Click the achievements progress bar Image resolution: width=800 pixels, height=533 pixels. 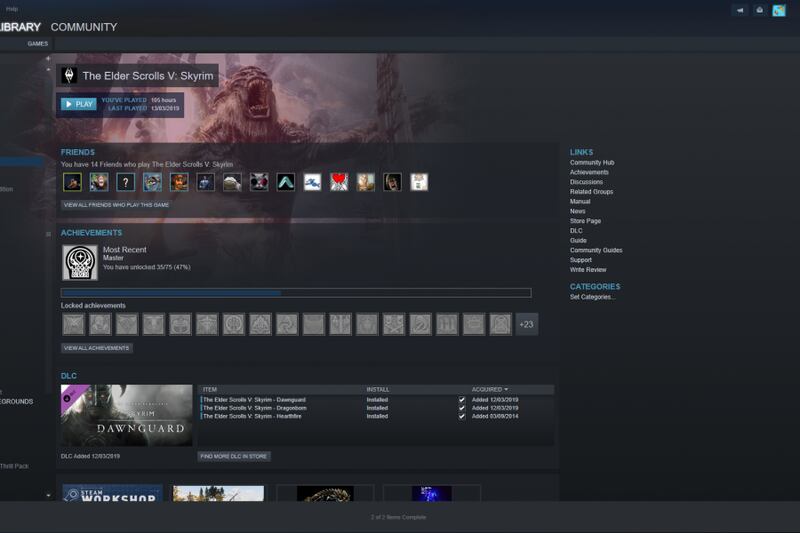pyautogui.click(x=296, y=293)
